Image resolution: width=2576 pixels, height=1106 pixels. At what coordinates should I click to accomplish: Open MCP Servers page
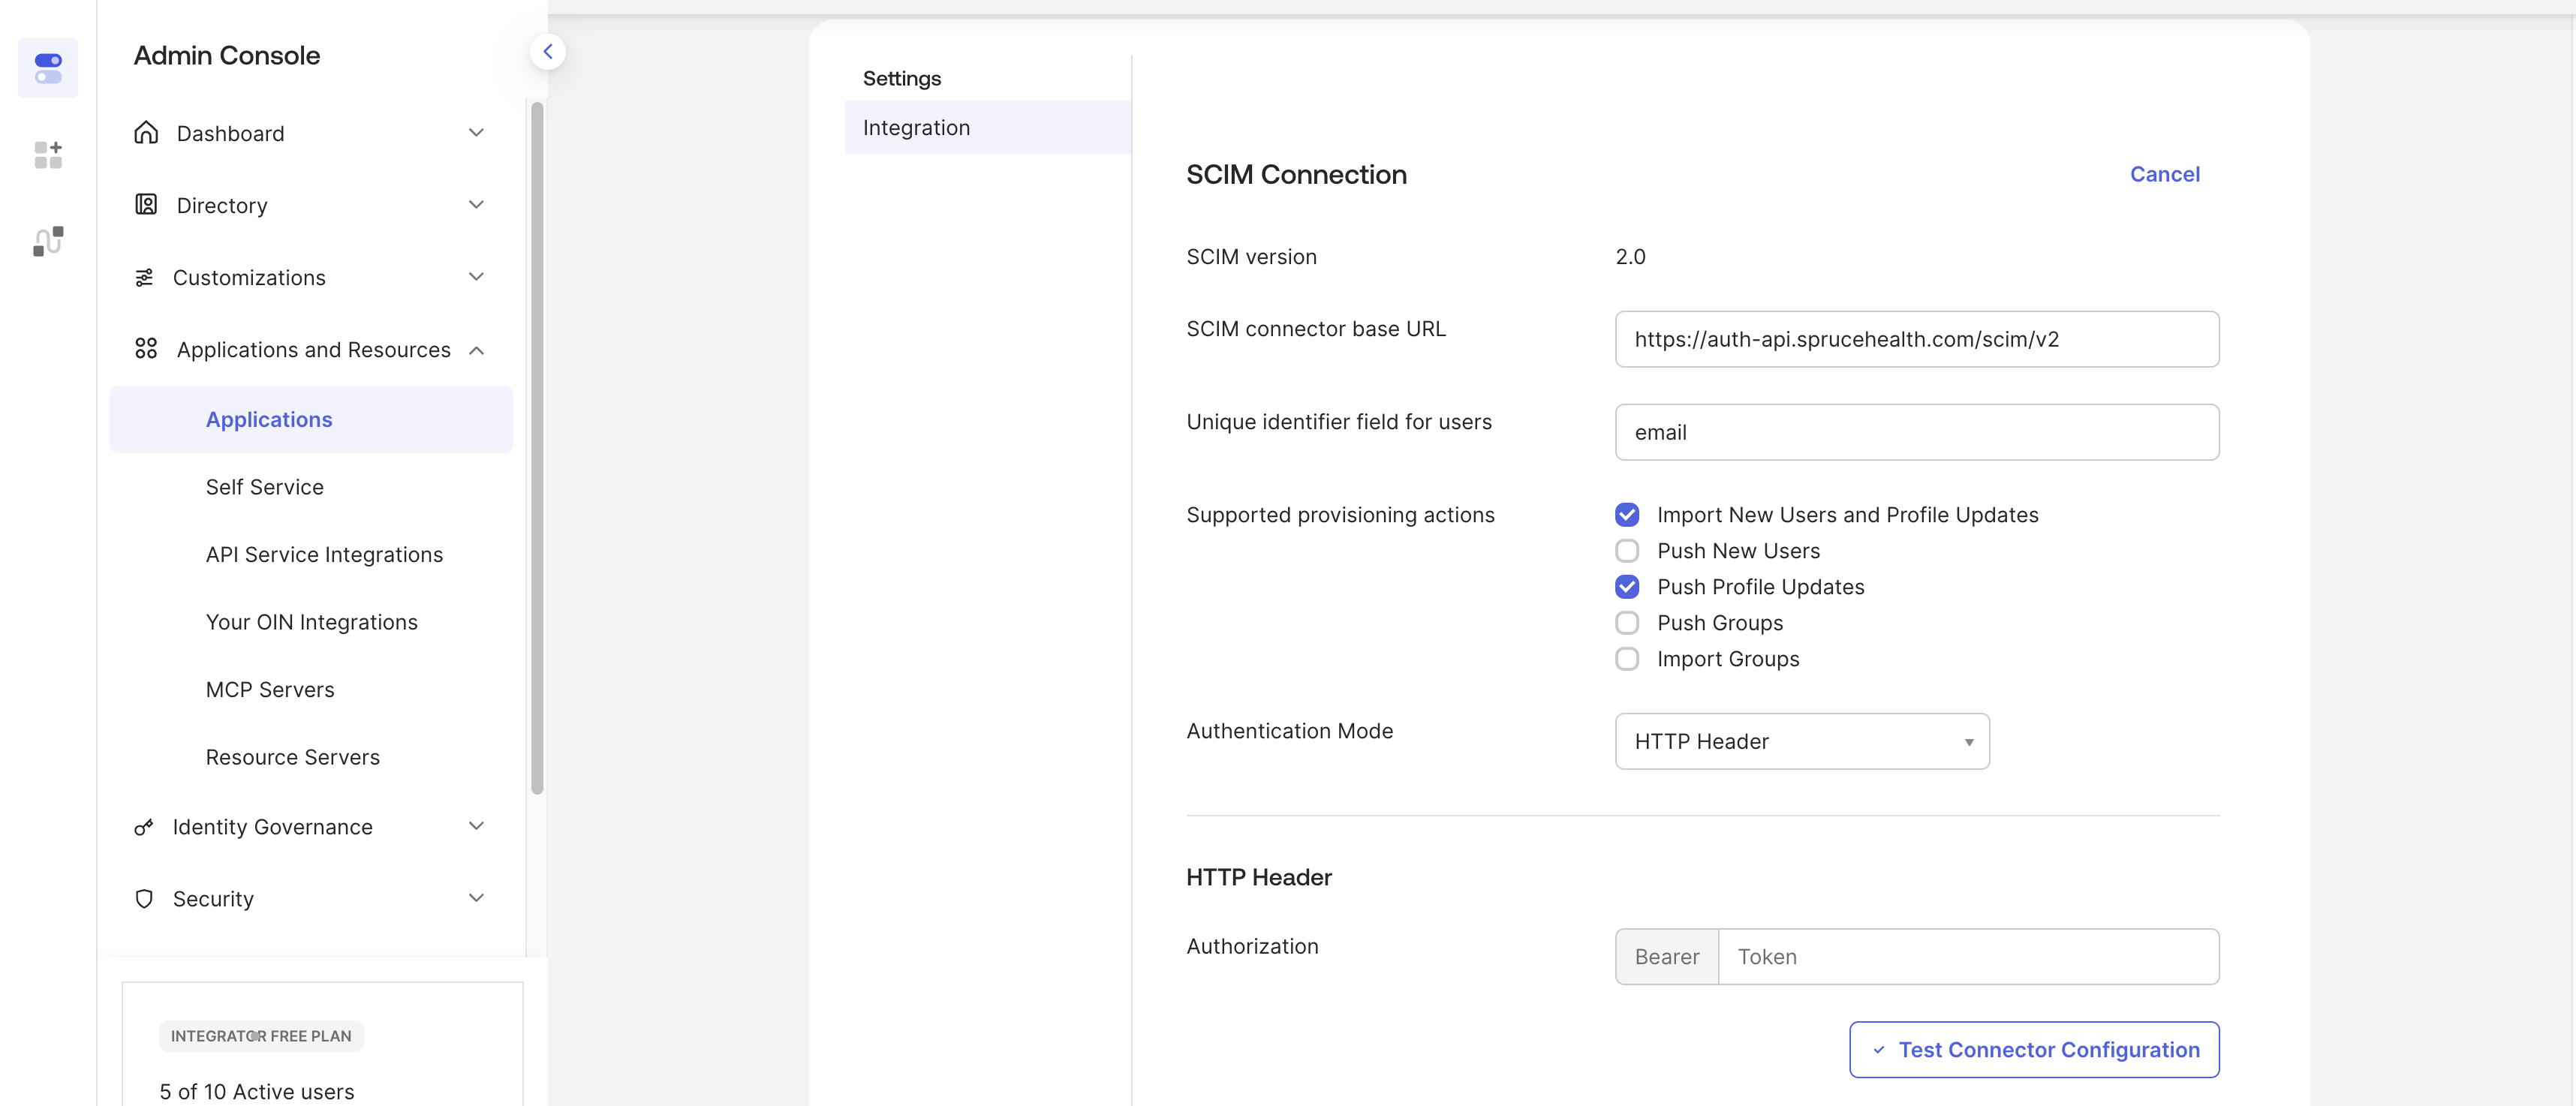[270, 690]
